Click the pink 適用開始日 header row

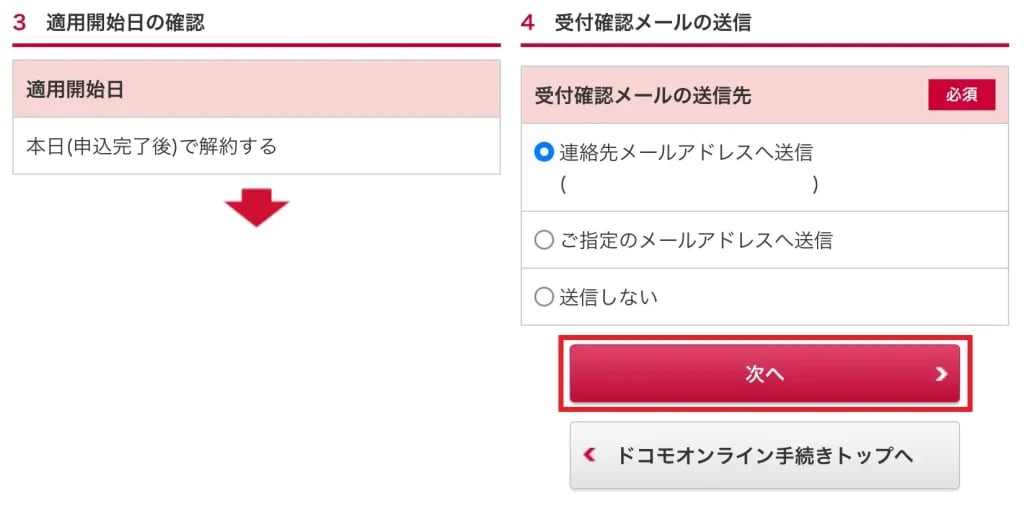[x=256, y=90]
